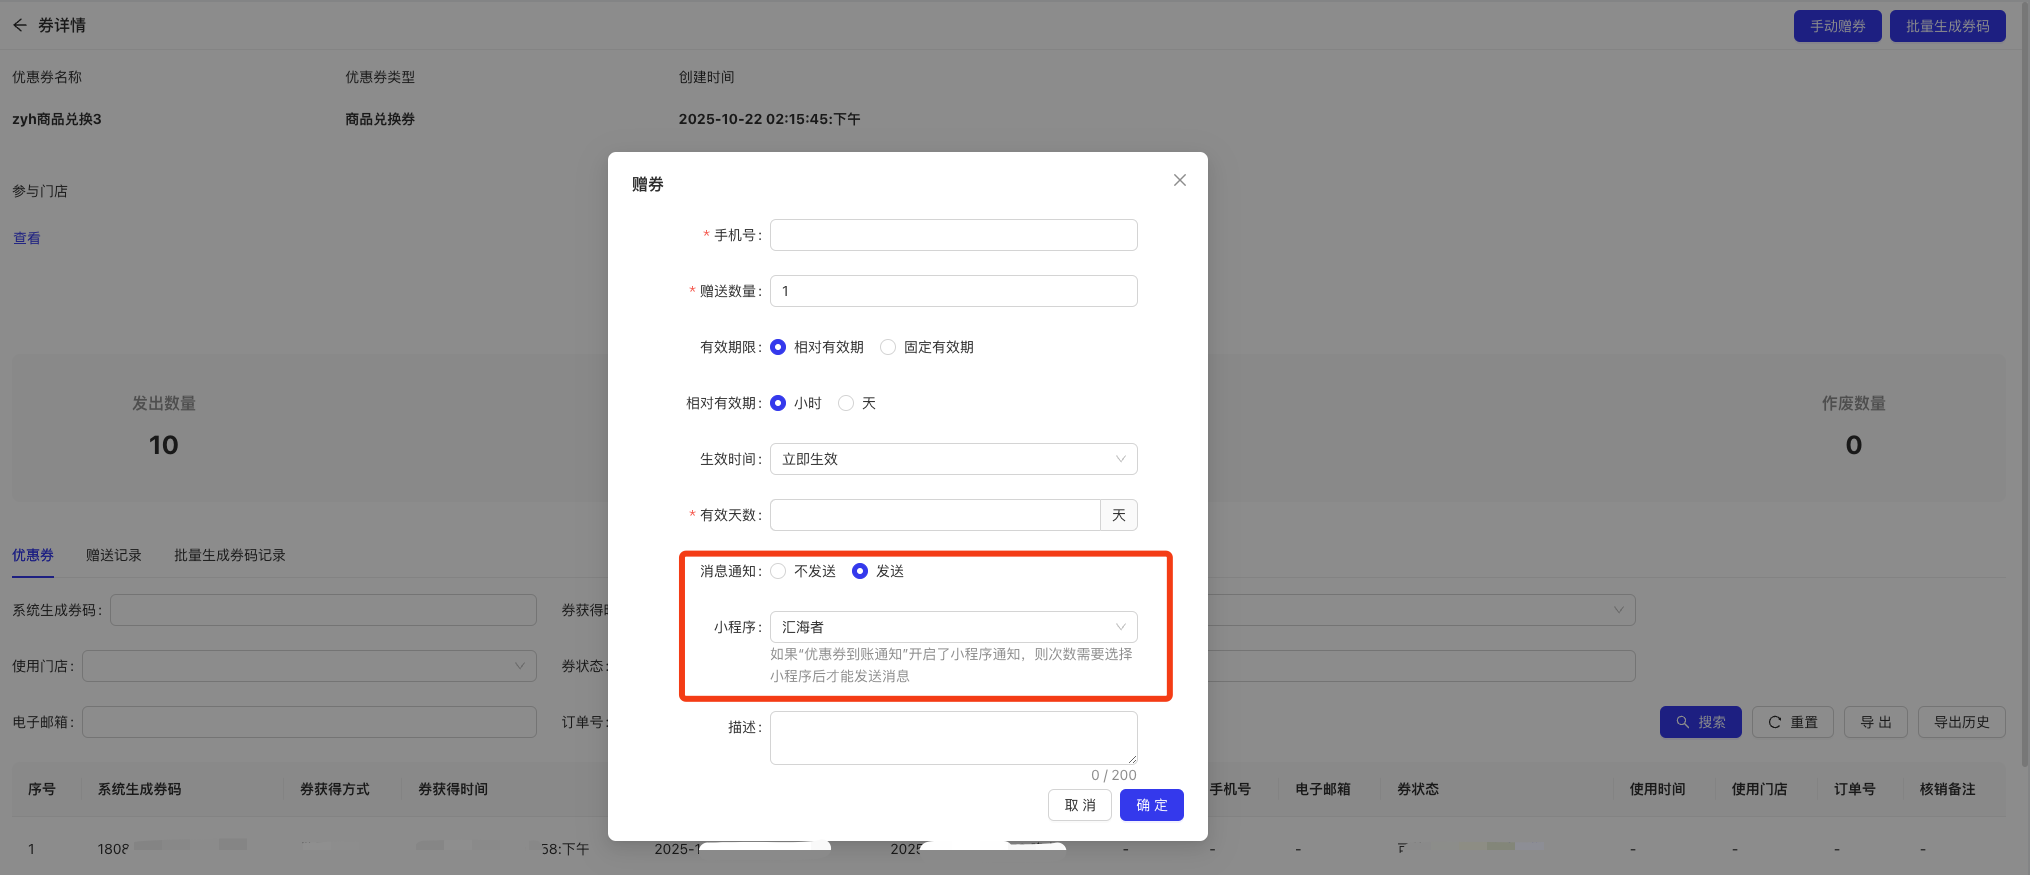
Task: Click the 确定 button in dialog
Action: pos(1151,805)
